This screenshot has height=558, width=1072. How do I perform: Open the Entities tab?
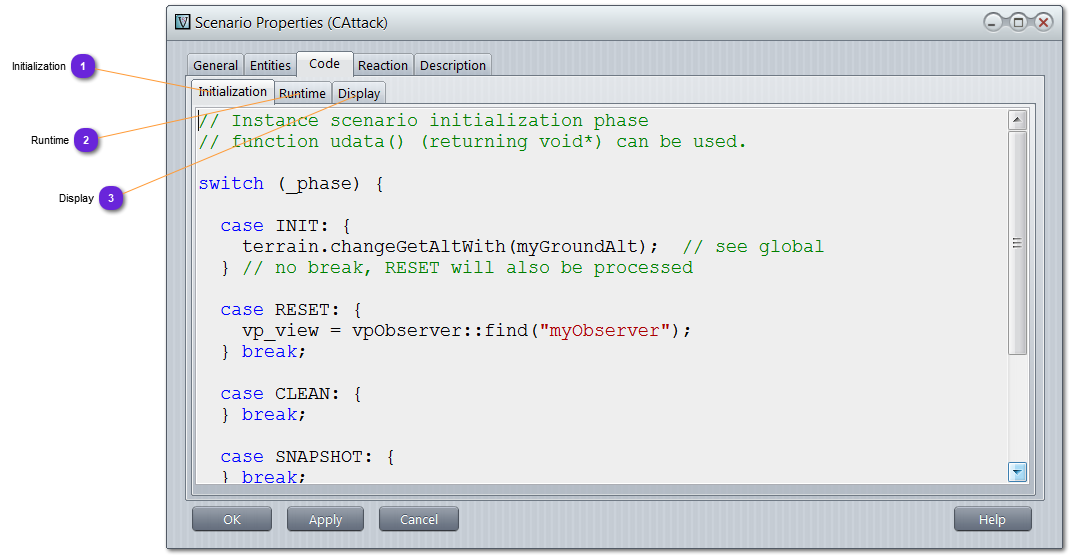[x=270, y=66]
